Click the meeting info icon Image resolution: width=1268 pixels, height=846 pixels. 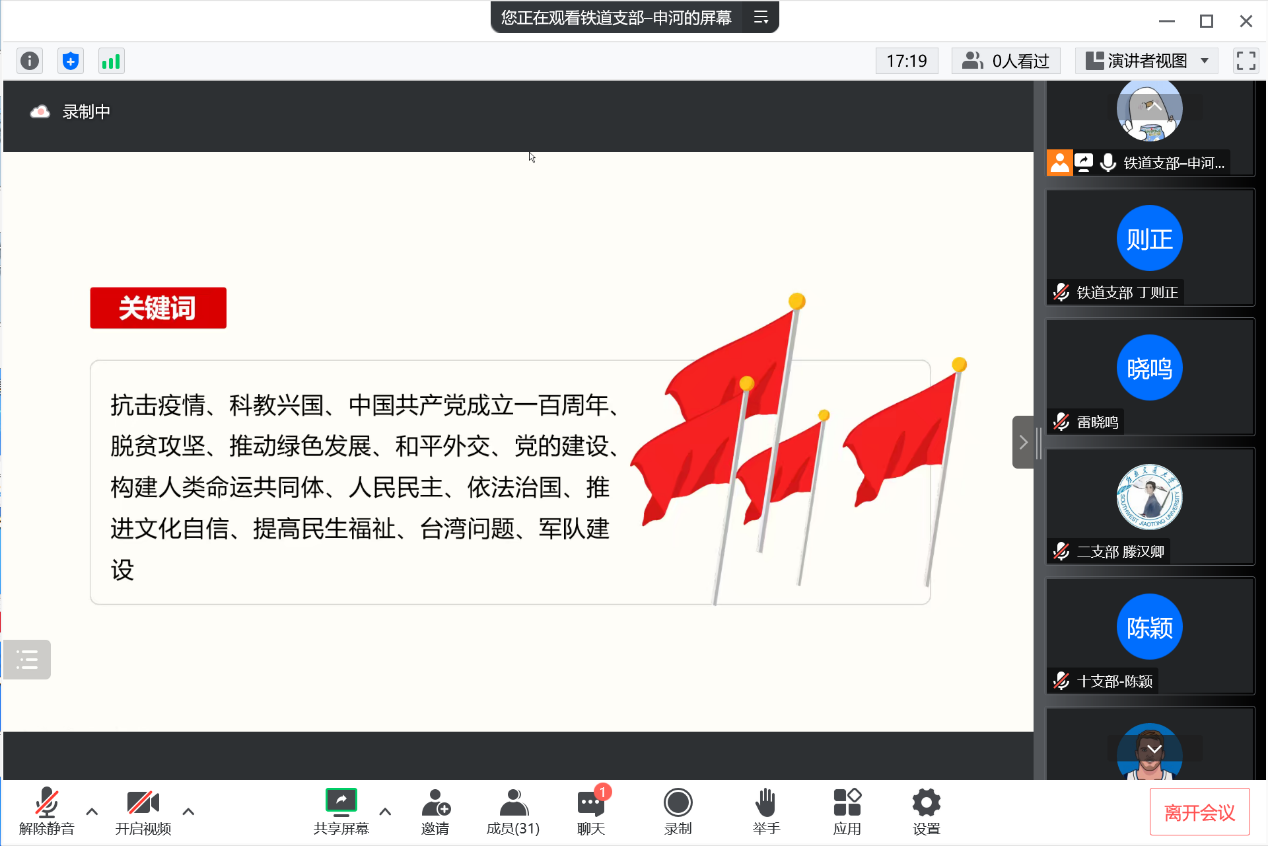pyautogui.click(x=30, y=61)
